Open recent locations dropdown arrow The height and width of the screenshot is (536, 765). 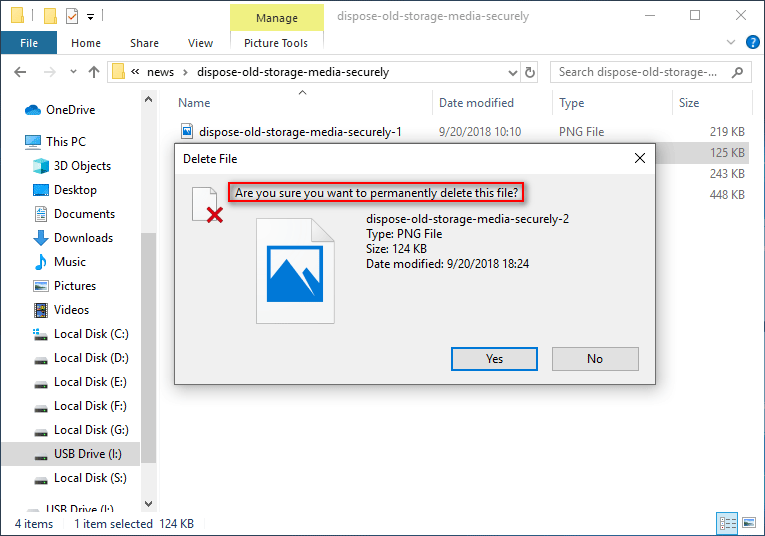click(x=73, y=72)
